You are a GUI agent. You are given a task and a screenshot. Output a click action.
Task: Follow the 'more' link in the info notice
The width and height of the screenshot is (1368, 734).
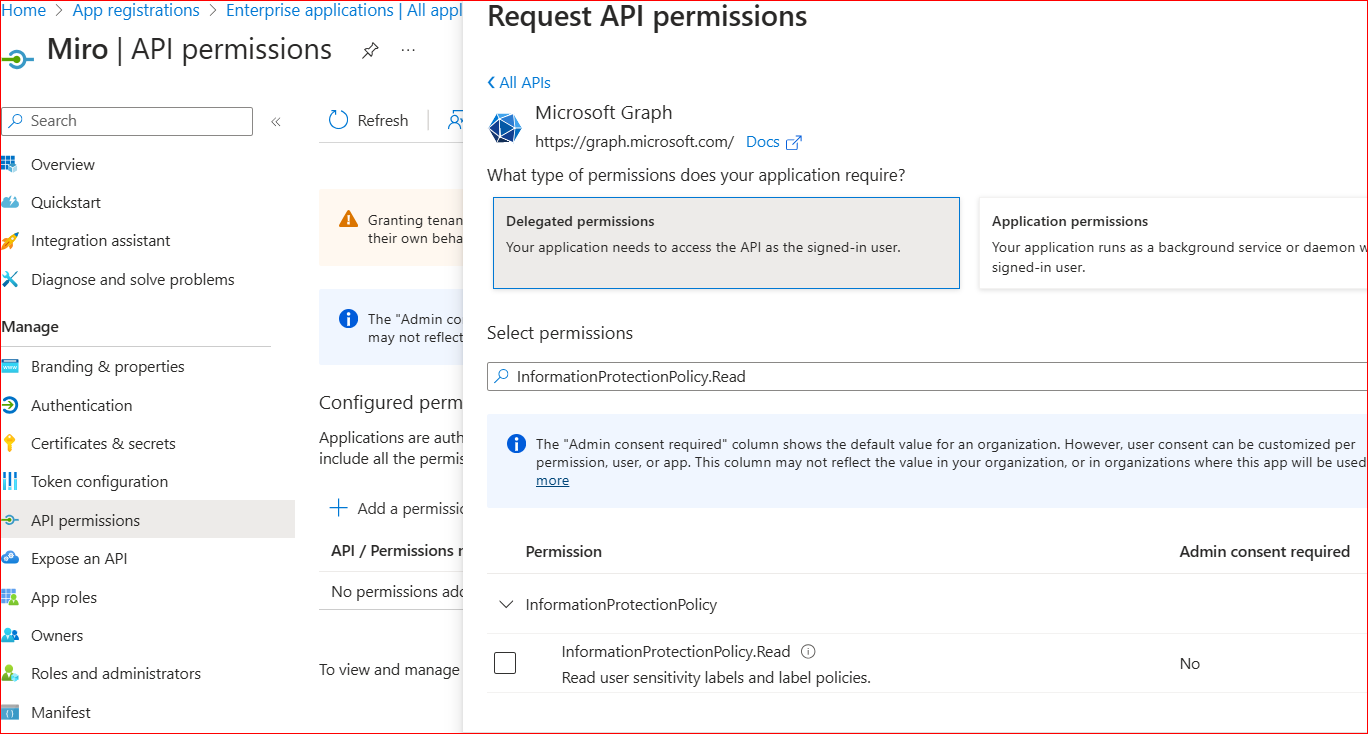(x=552, y=480)
